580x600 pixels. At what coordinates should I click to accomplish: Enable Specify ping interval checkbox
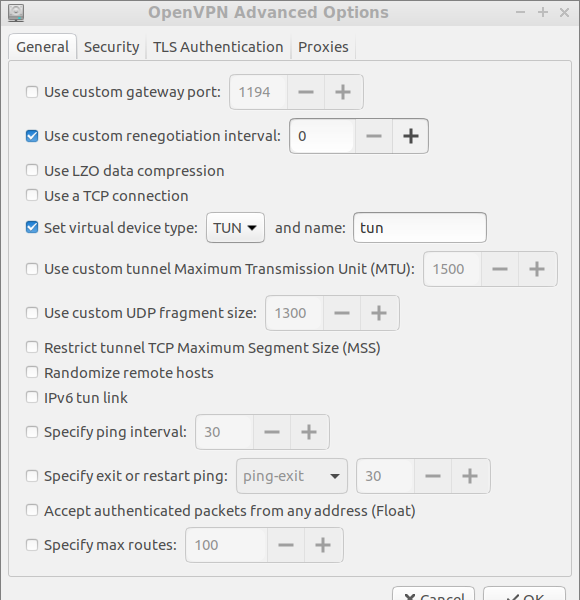[32, 432]
